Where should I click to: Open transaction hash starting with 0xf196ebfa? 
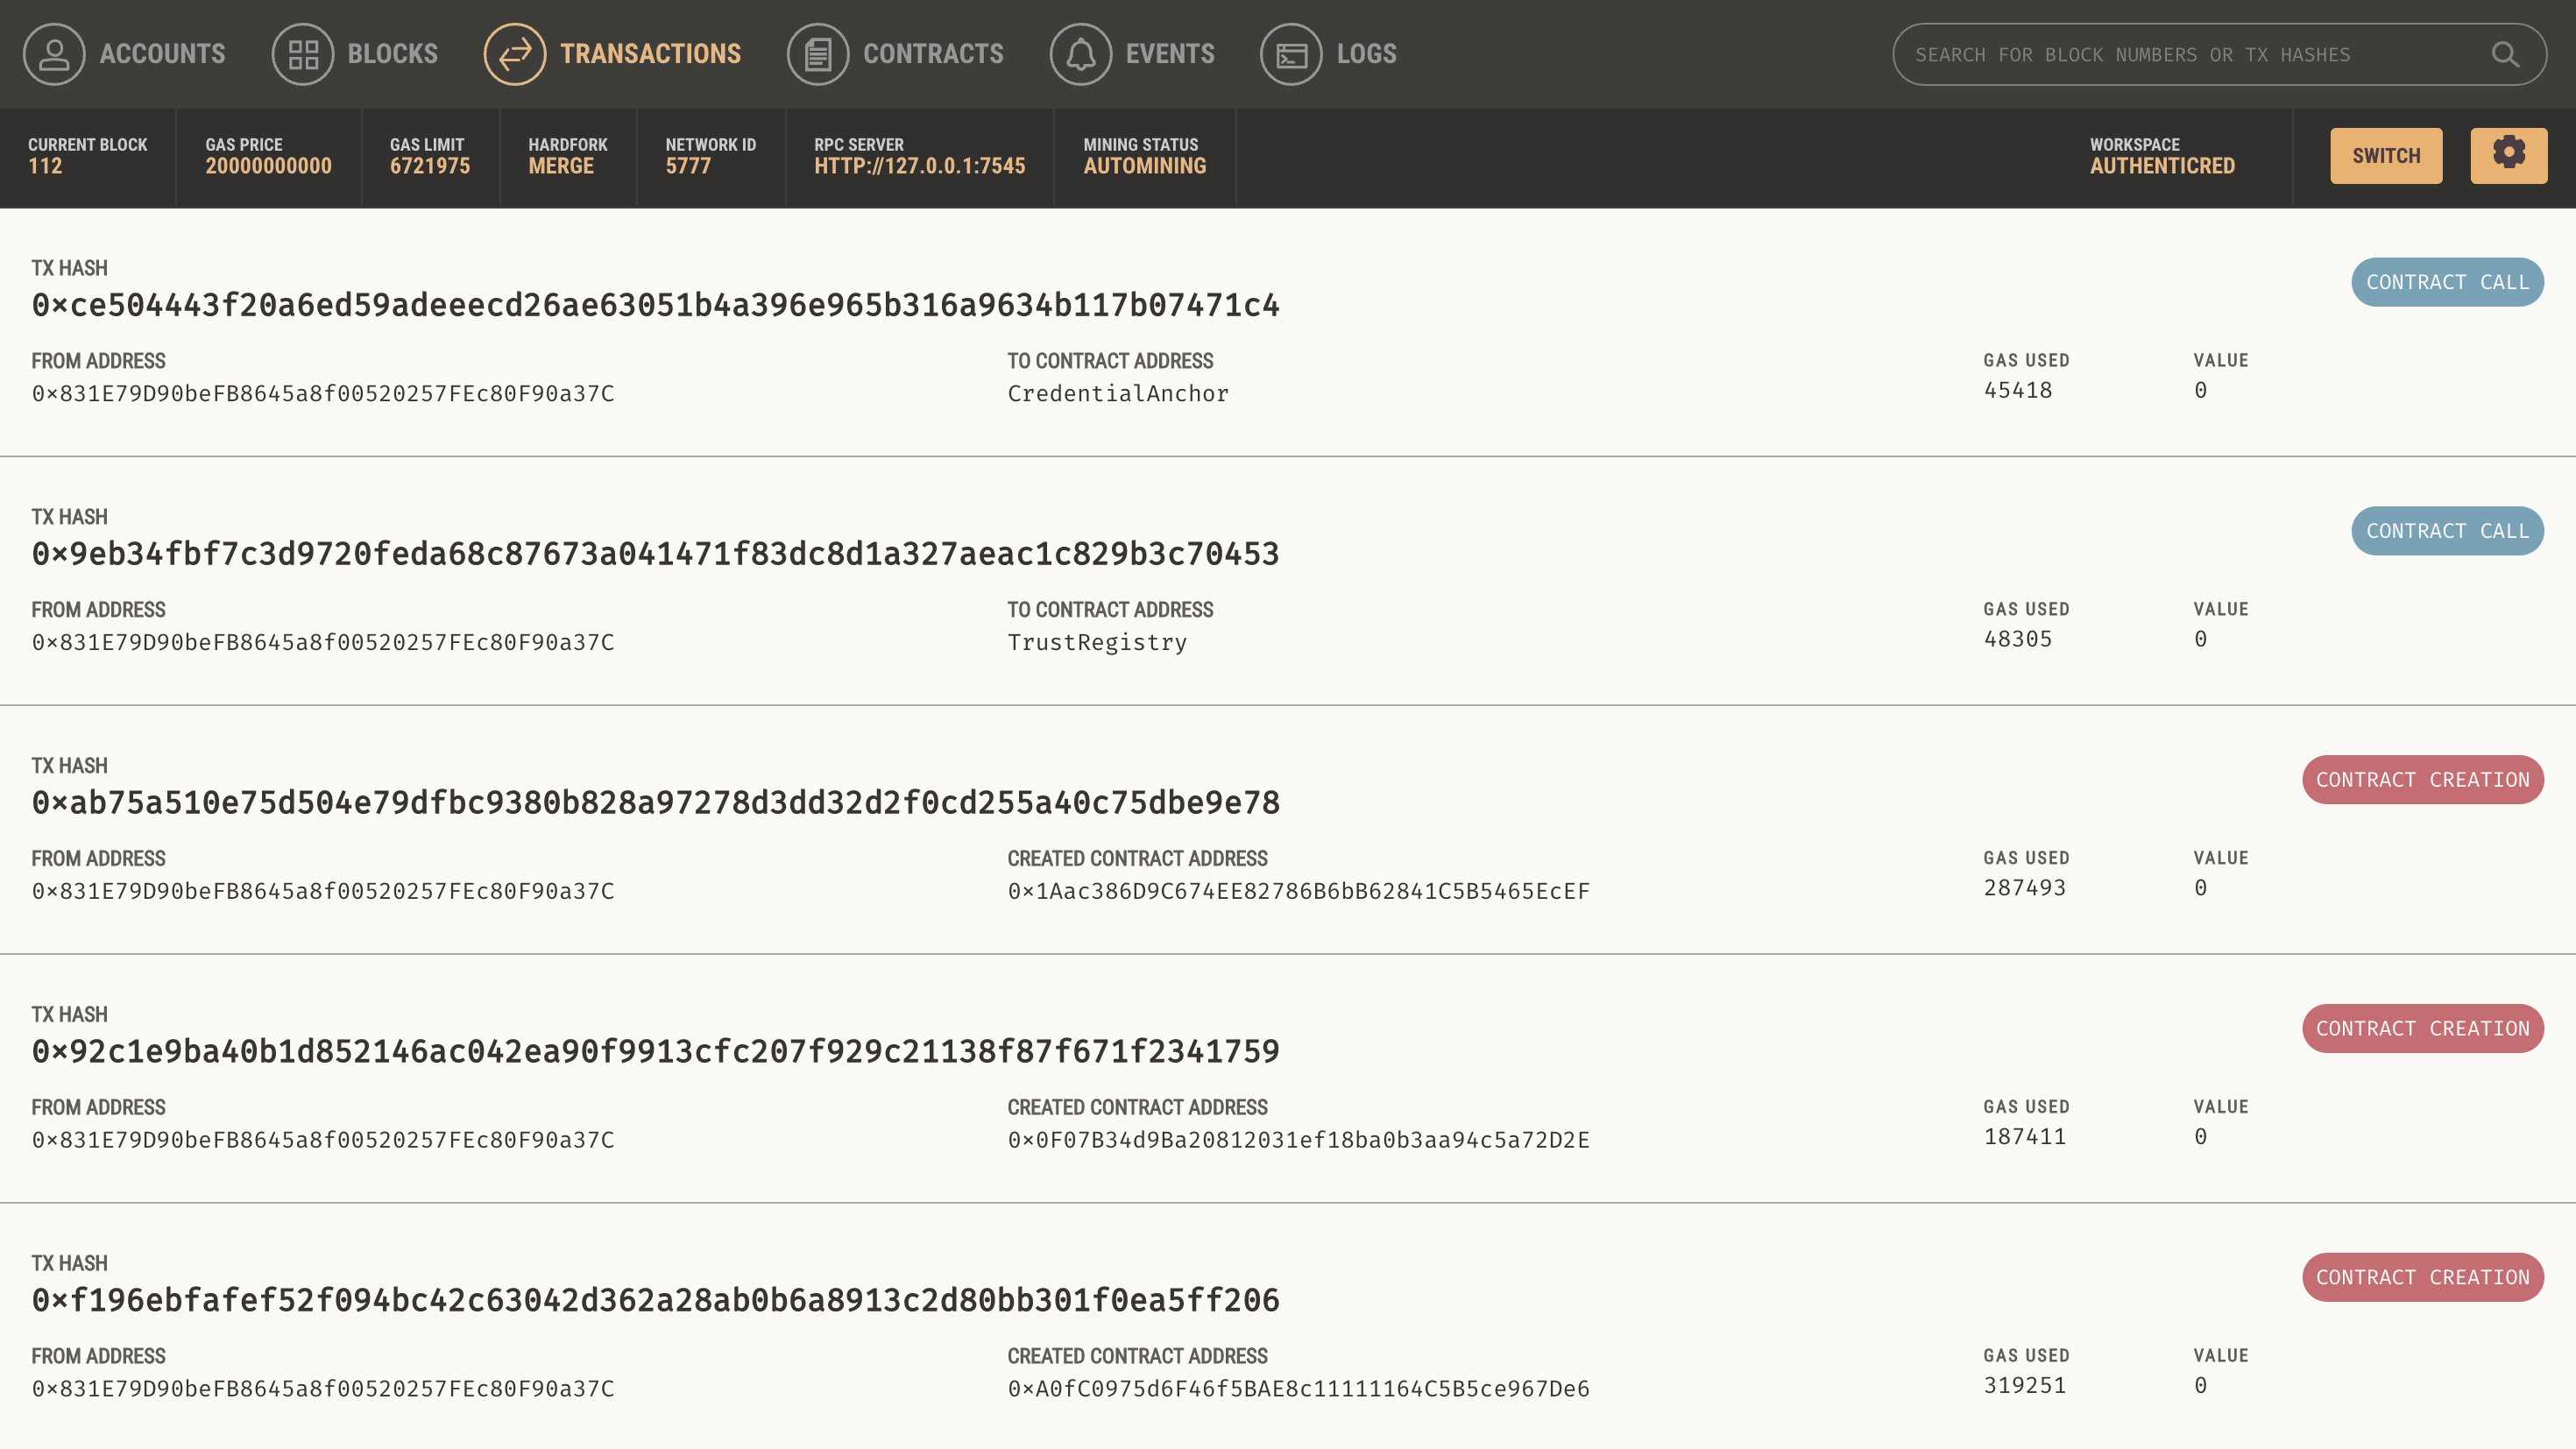pyautogui.click(x=655, y=1300)
